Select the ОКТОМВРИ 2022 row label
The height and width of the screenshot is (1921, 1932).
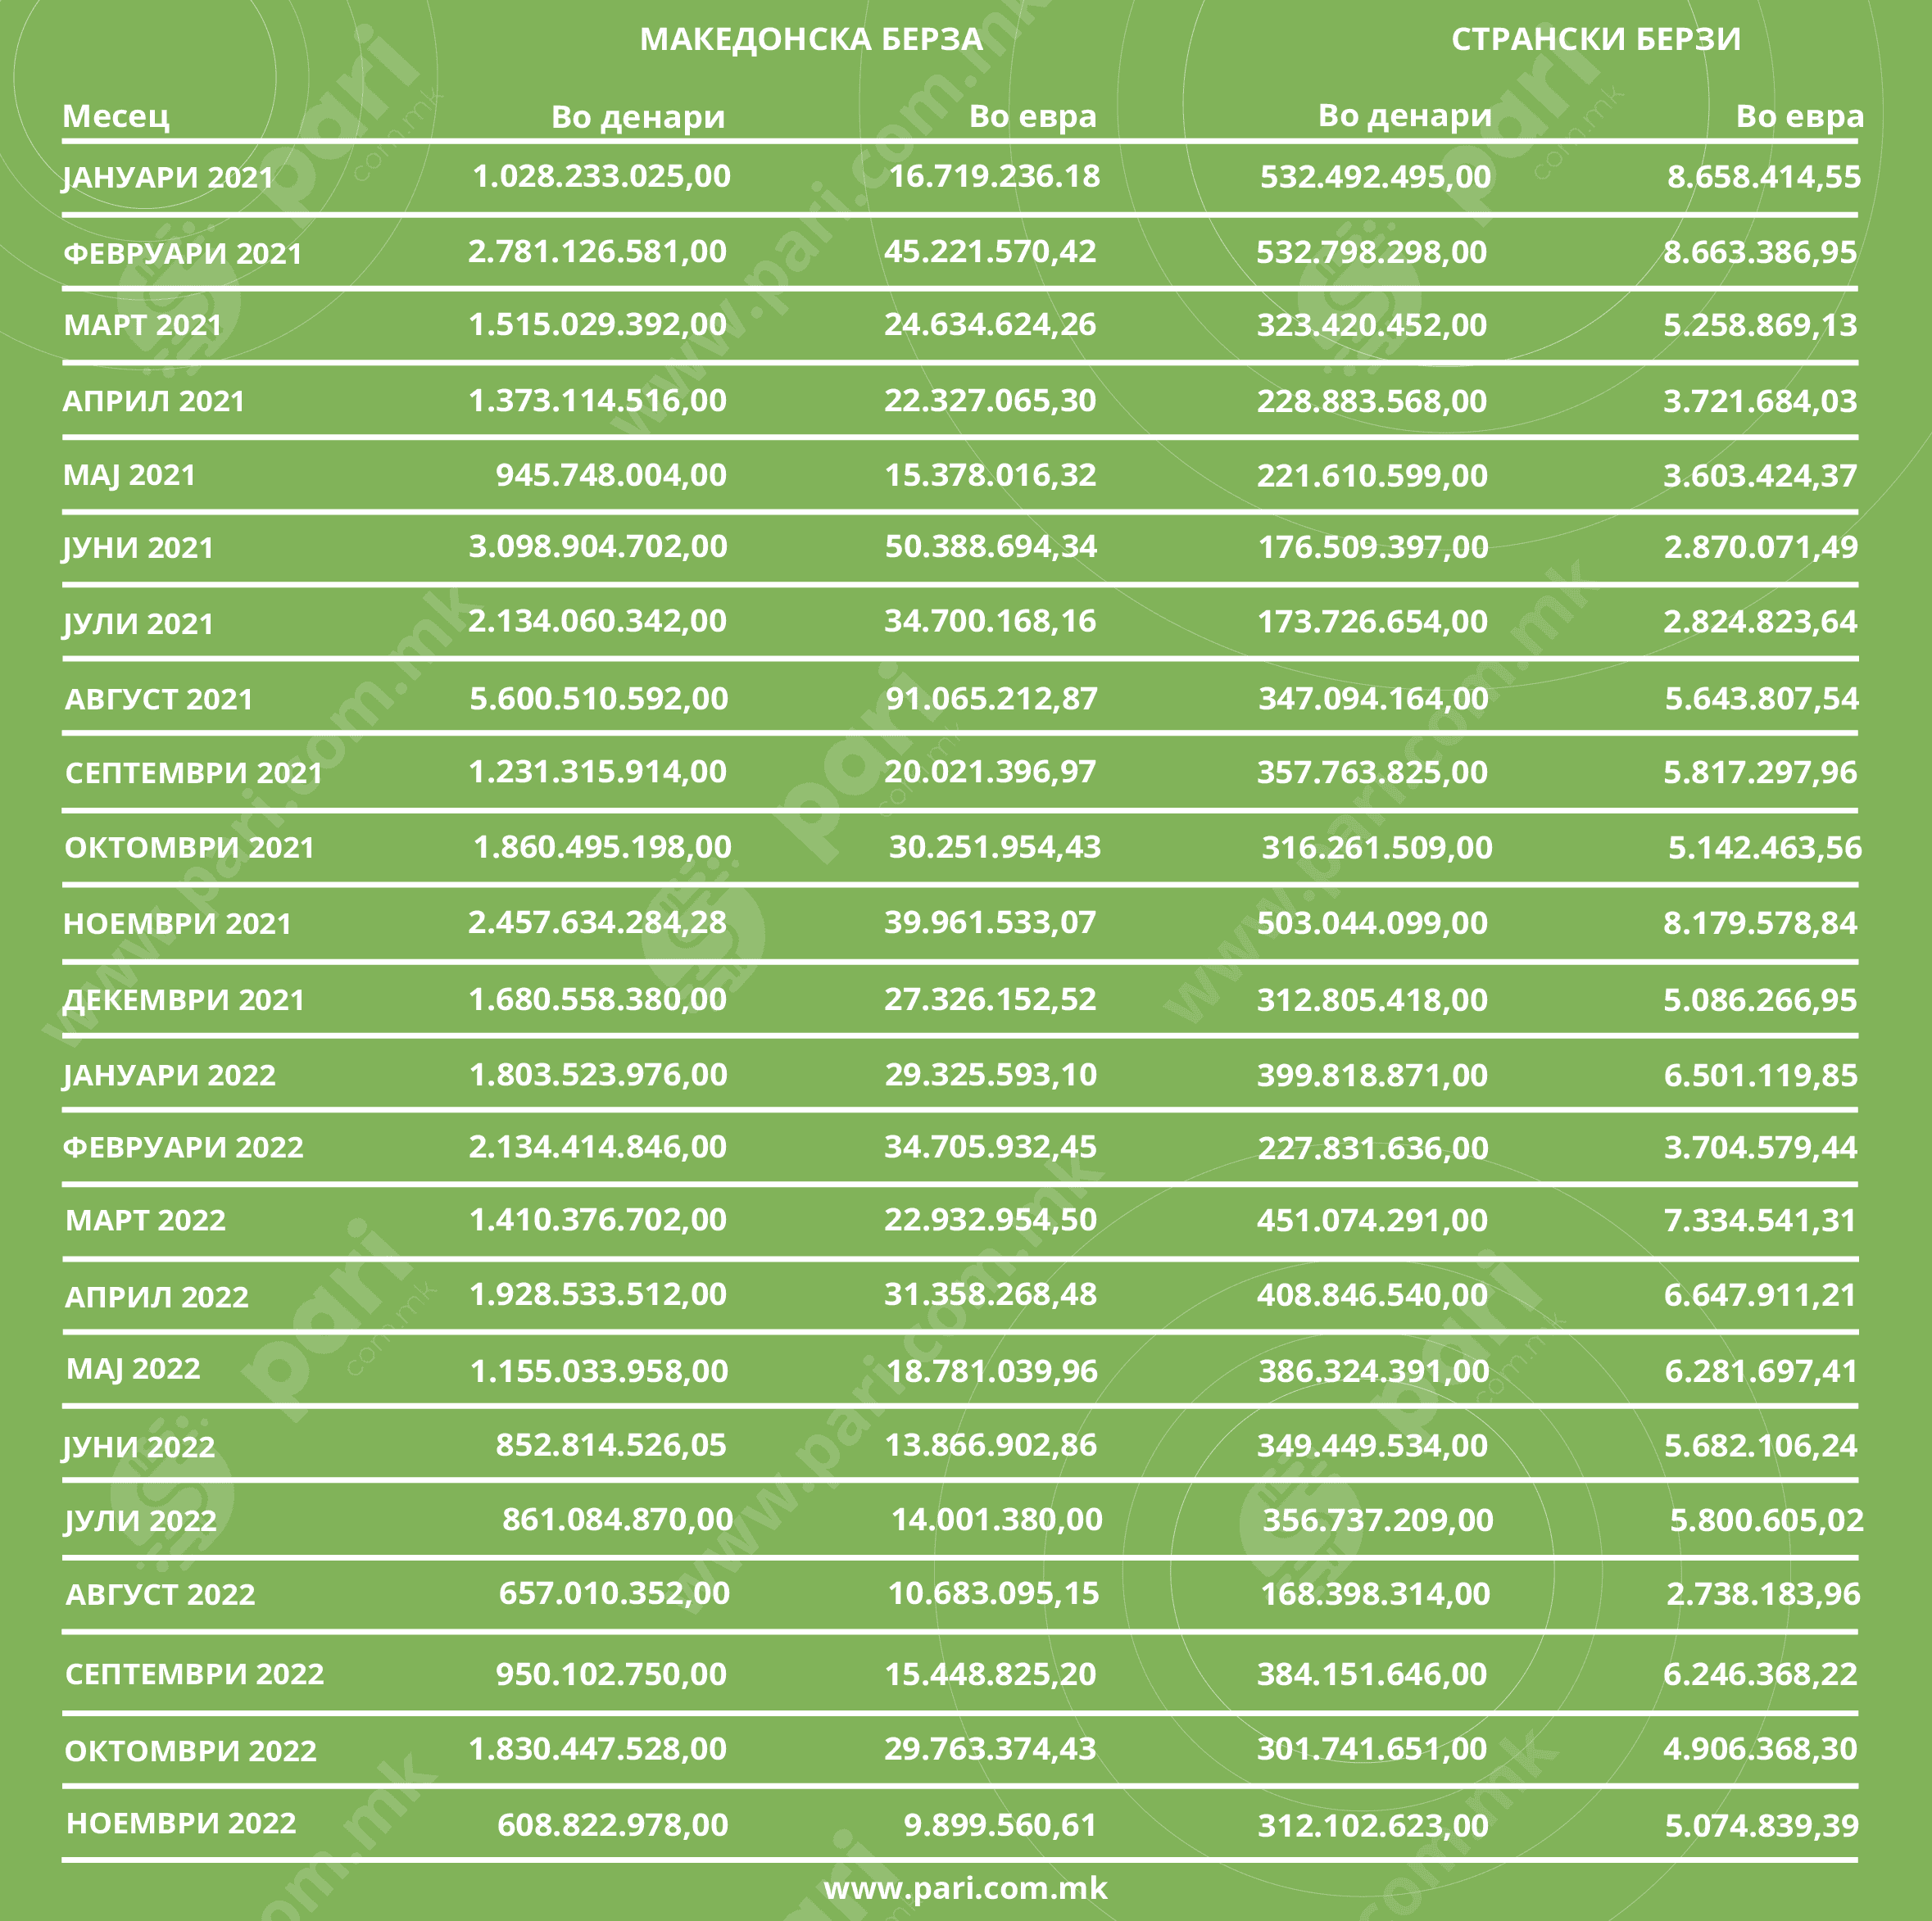tap(191, 1750)
